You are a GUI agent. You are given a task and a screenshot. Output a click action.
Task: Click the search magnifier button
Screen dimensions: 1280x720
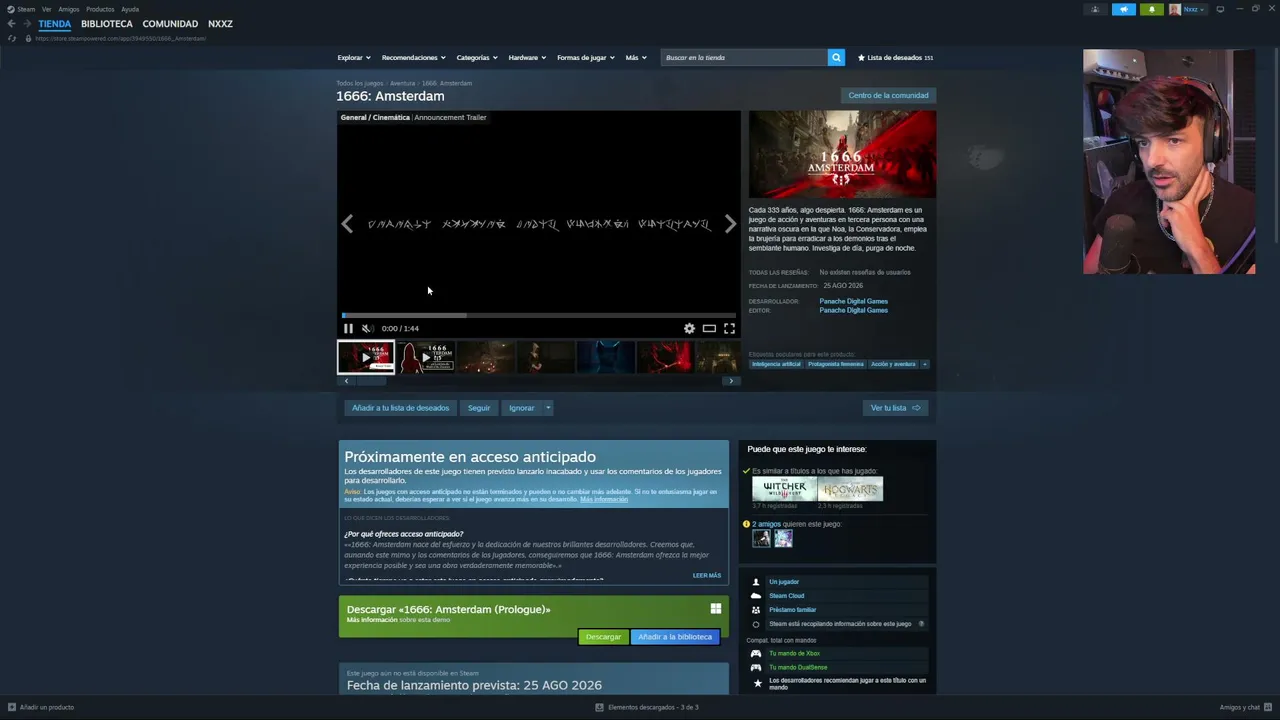[836, 57]
